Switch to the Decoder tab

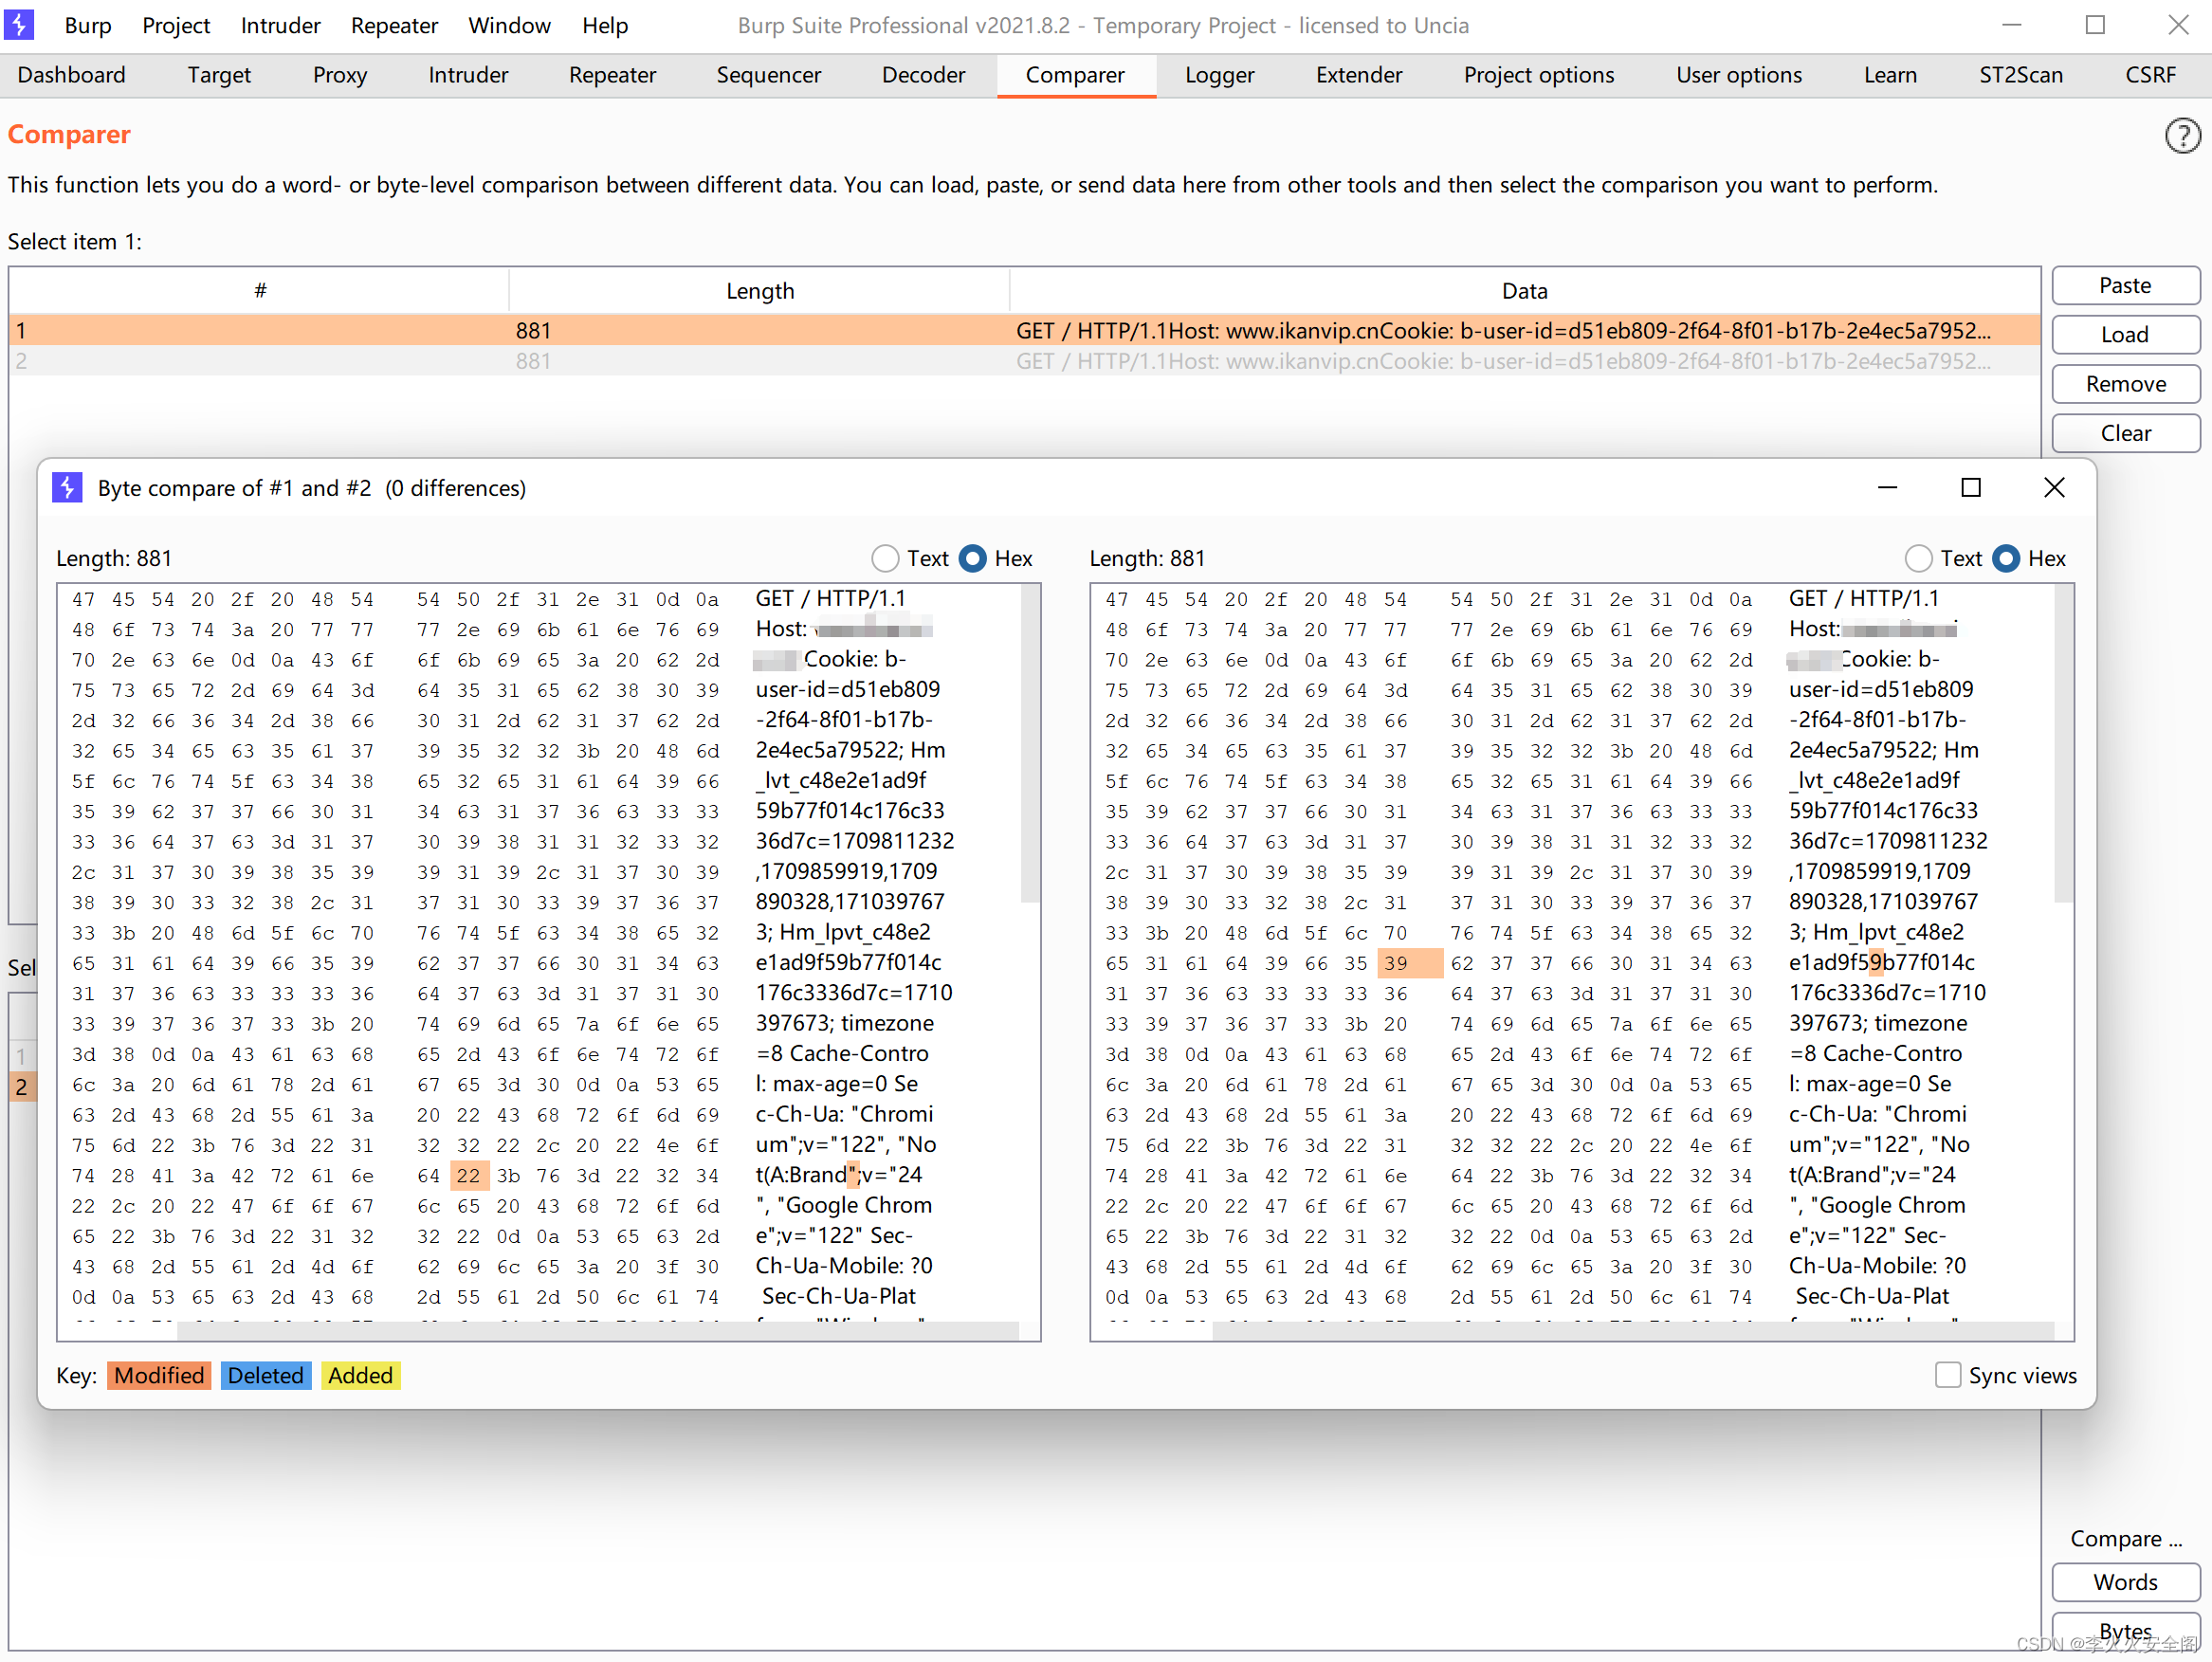[923, 75]
